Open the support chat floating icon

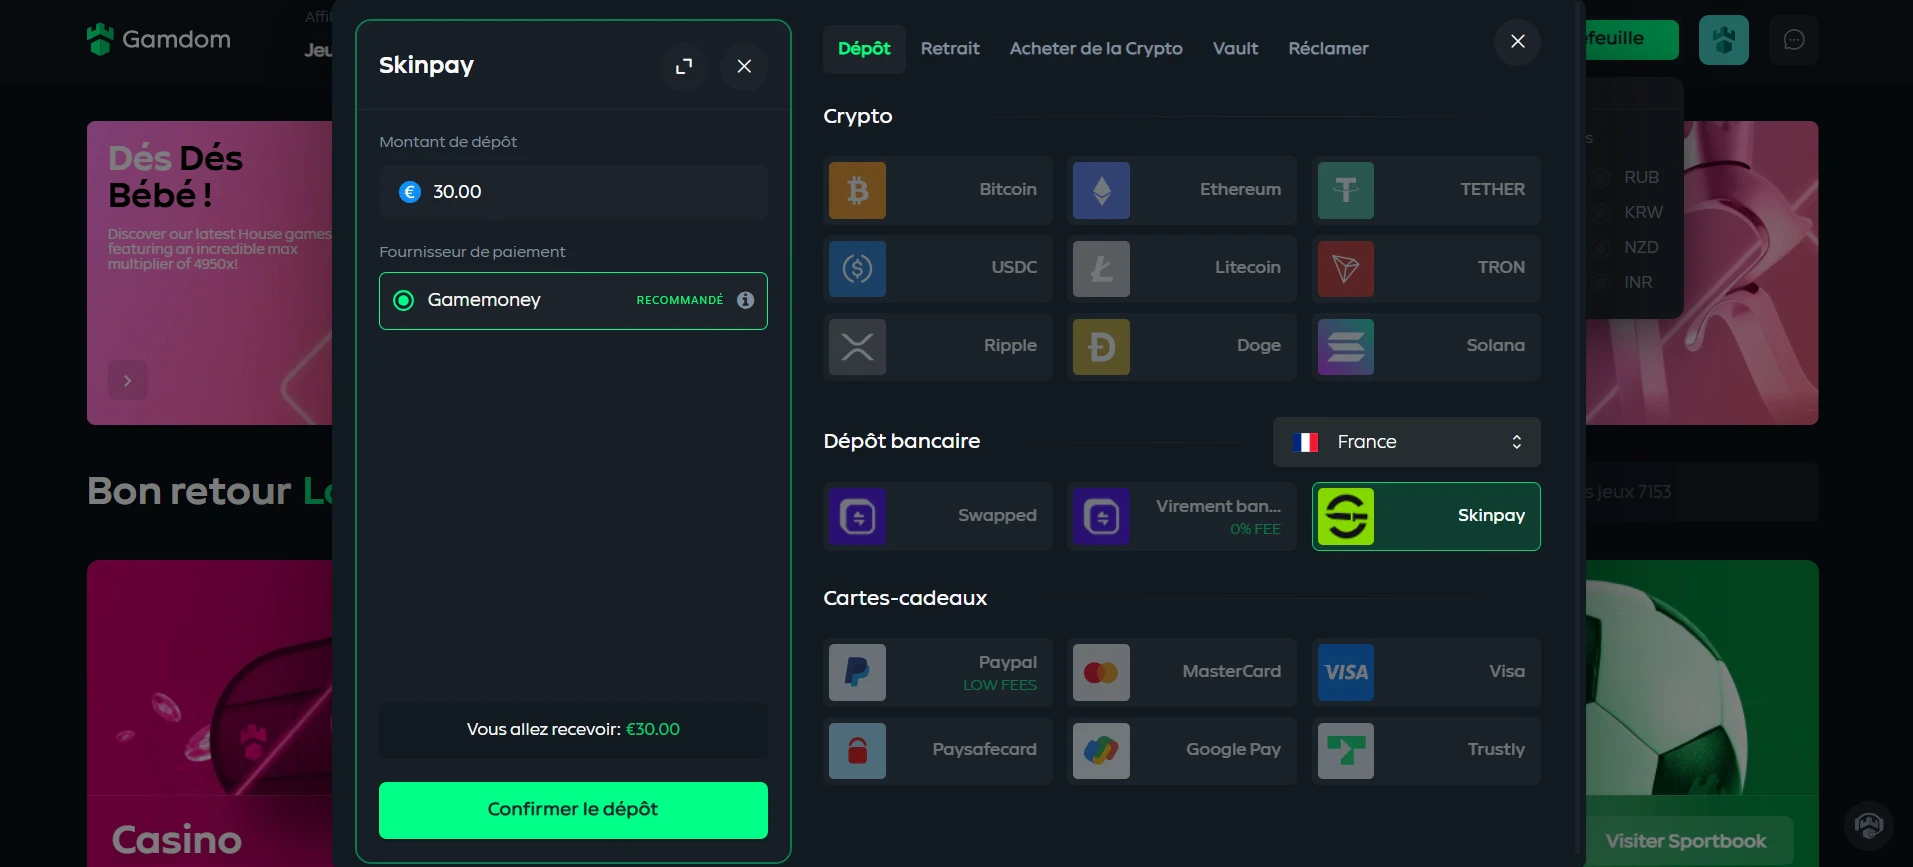tap(1868, 826)
